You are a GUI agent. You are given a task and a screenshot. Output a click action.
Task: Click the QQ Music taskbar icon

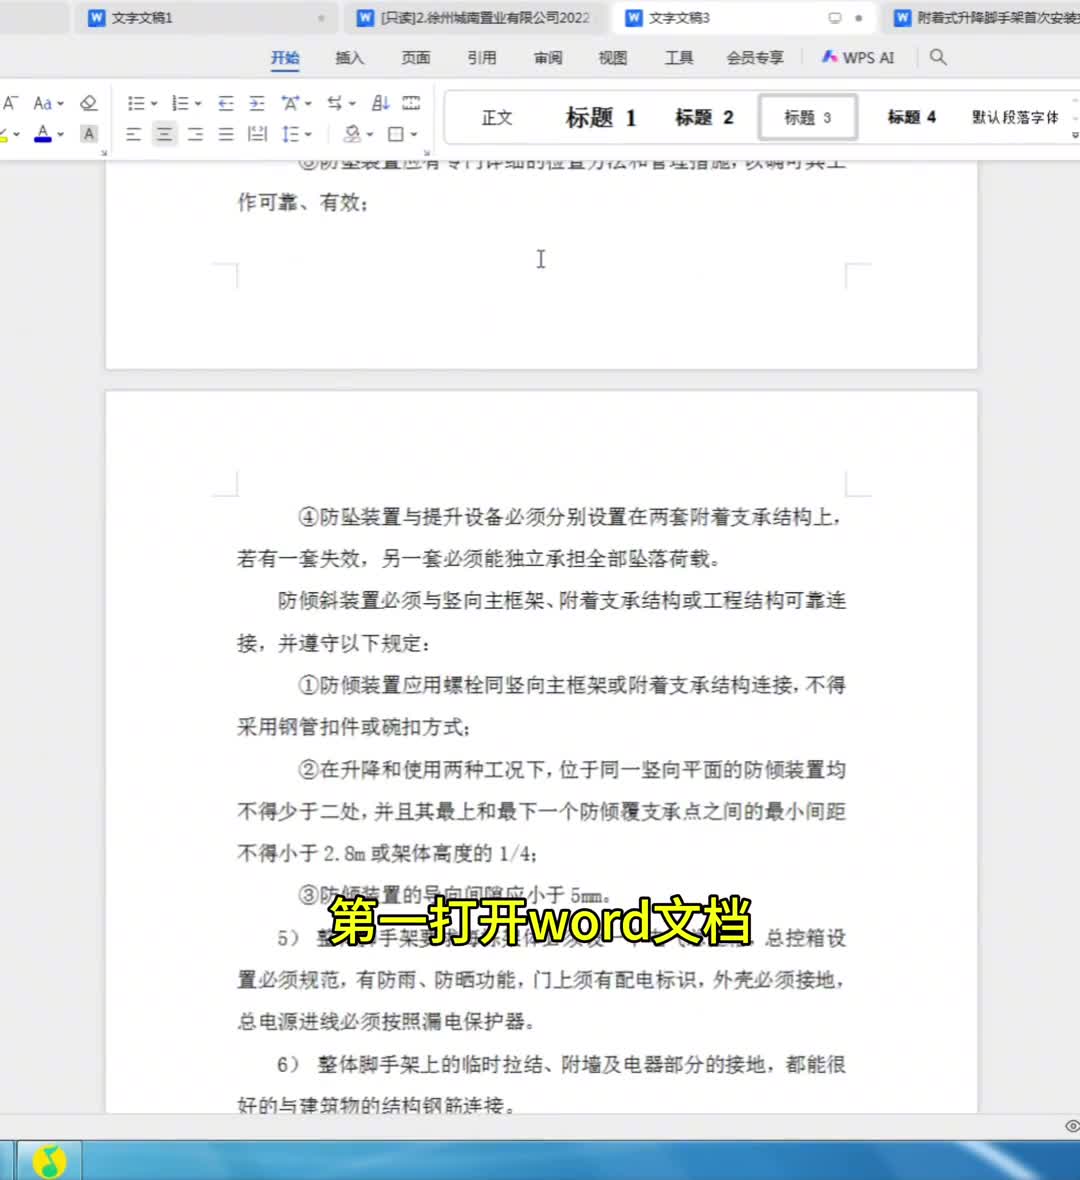[49, 1160]
